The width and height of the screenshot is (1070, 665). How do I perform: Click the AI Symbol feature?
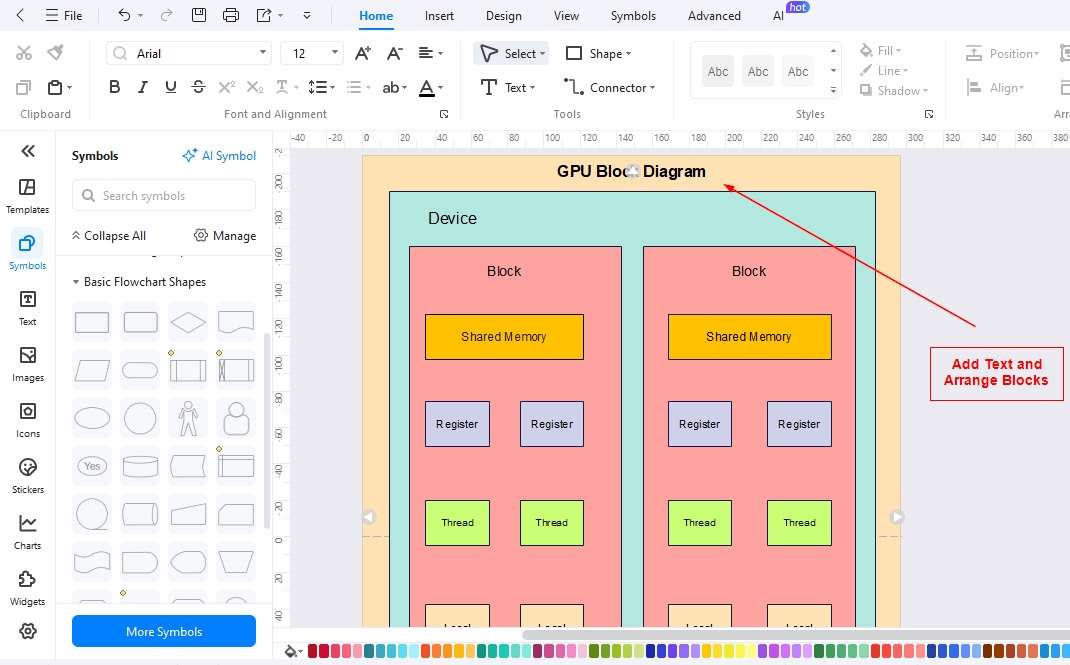(219, 155)
